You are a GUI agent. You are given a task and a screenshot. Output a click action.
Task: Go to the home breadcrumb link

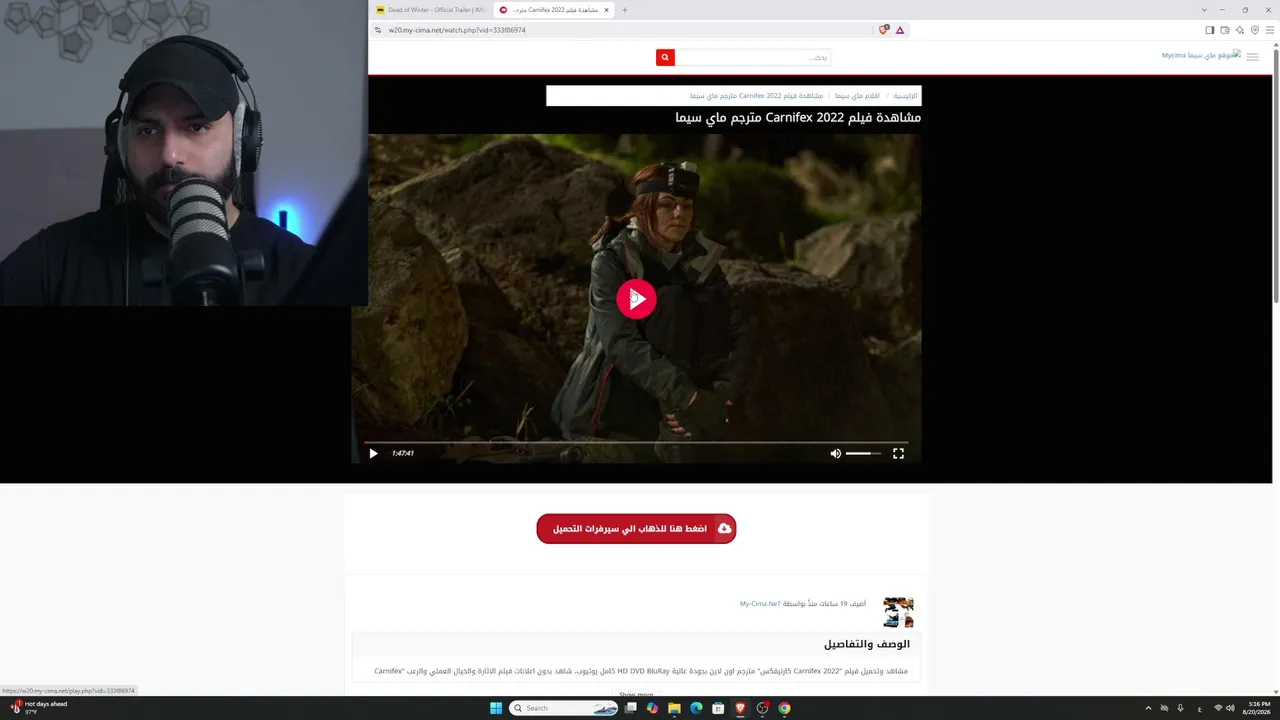pos(905,96)
